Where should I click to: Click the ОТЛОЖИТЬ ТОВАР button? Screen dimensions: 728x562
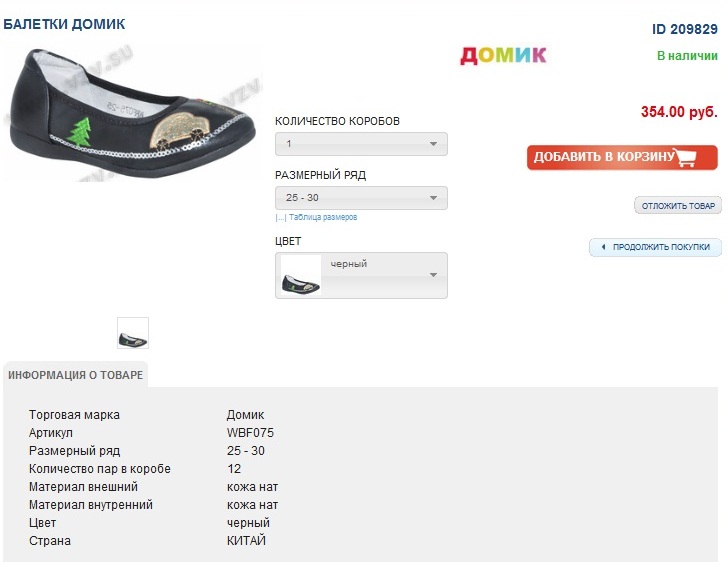pyautogui.click(x=678, y=206)
